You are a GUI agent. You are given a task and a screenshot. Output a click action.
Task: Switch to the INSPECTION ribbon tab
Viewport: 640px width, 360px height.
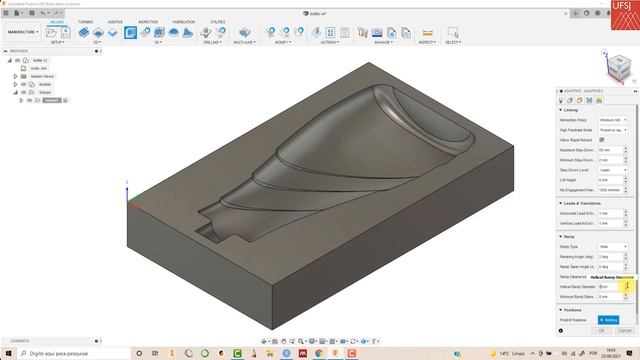(x=148, y=22)
